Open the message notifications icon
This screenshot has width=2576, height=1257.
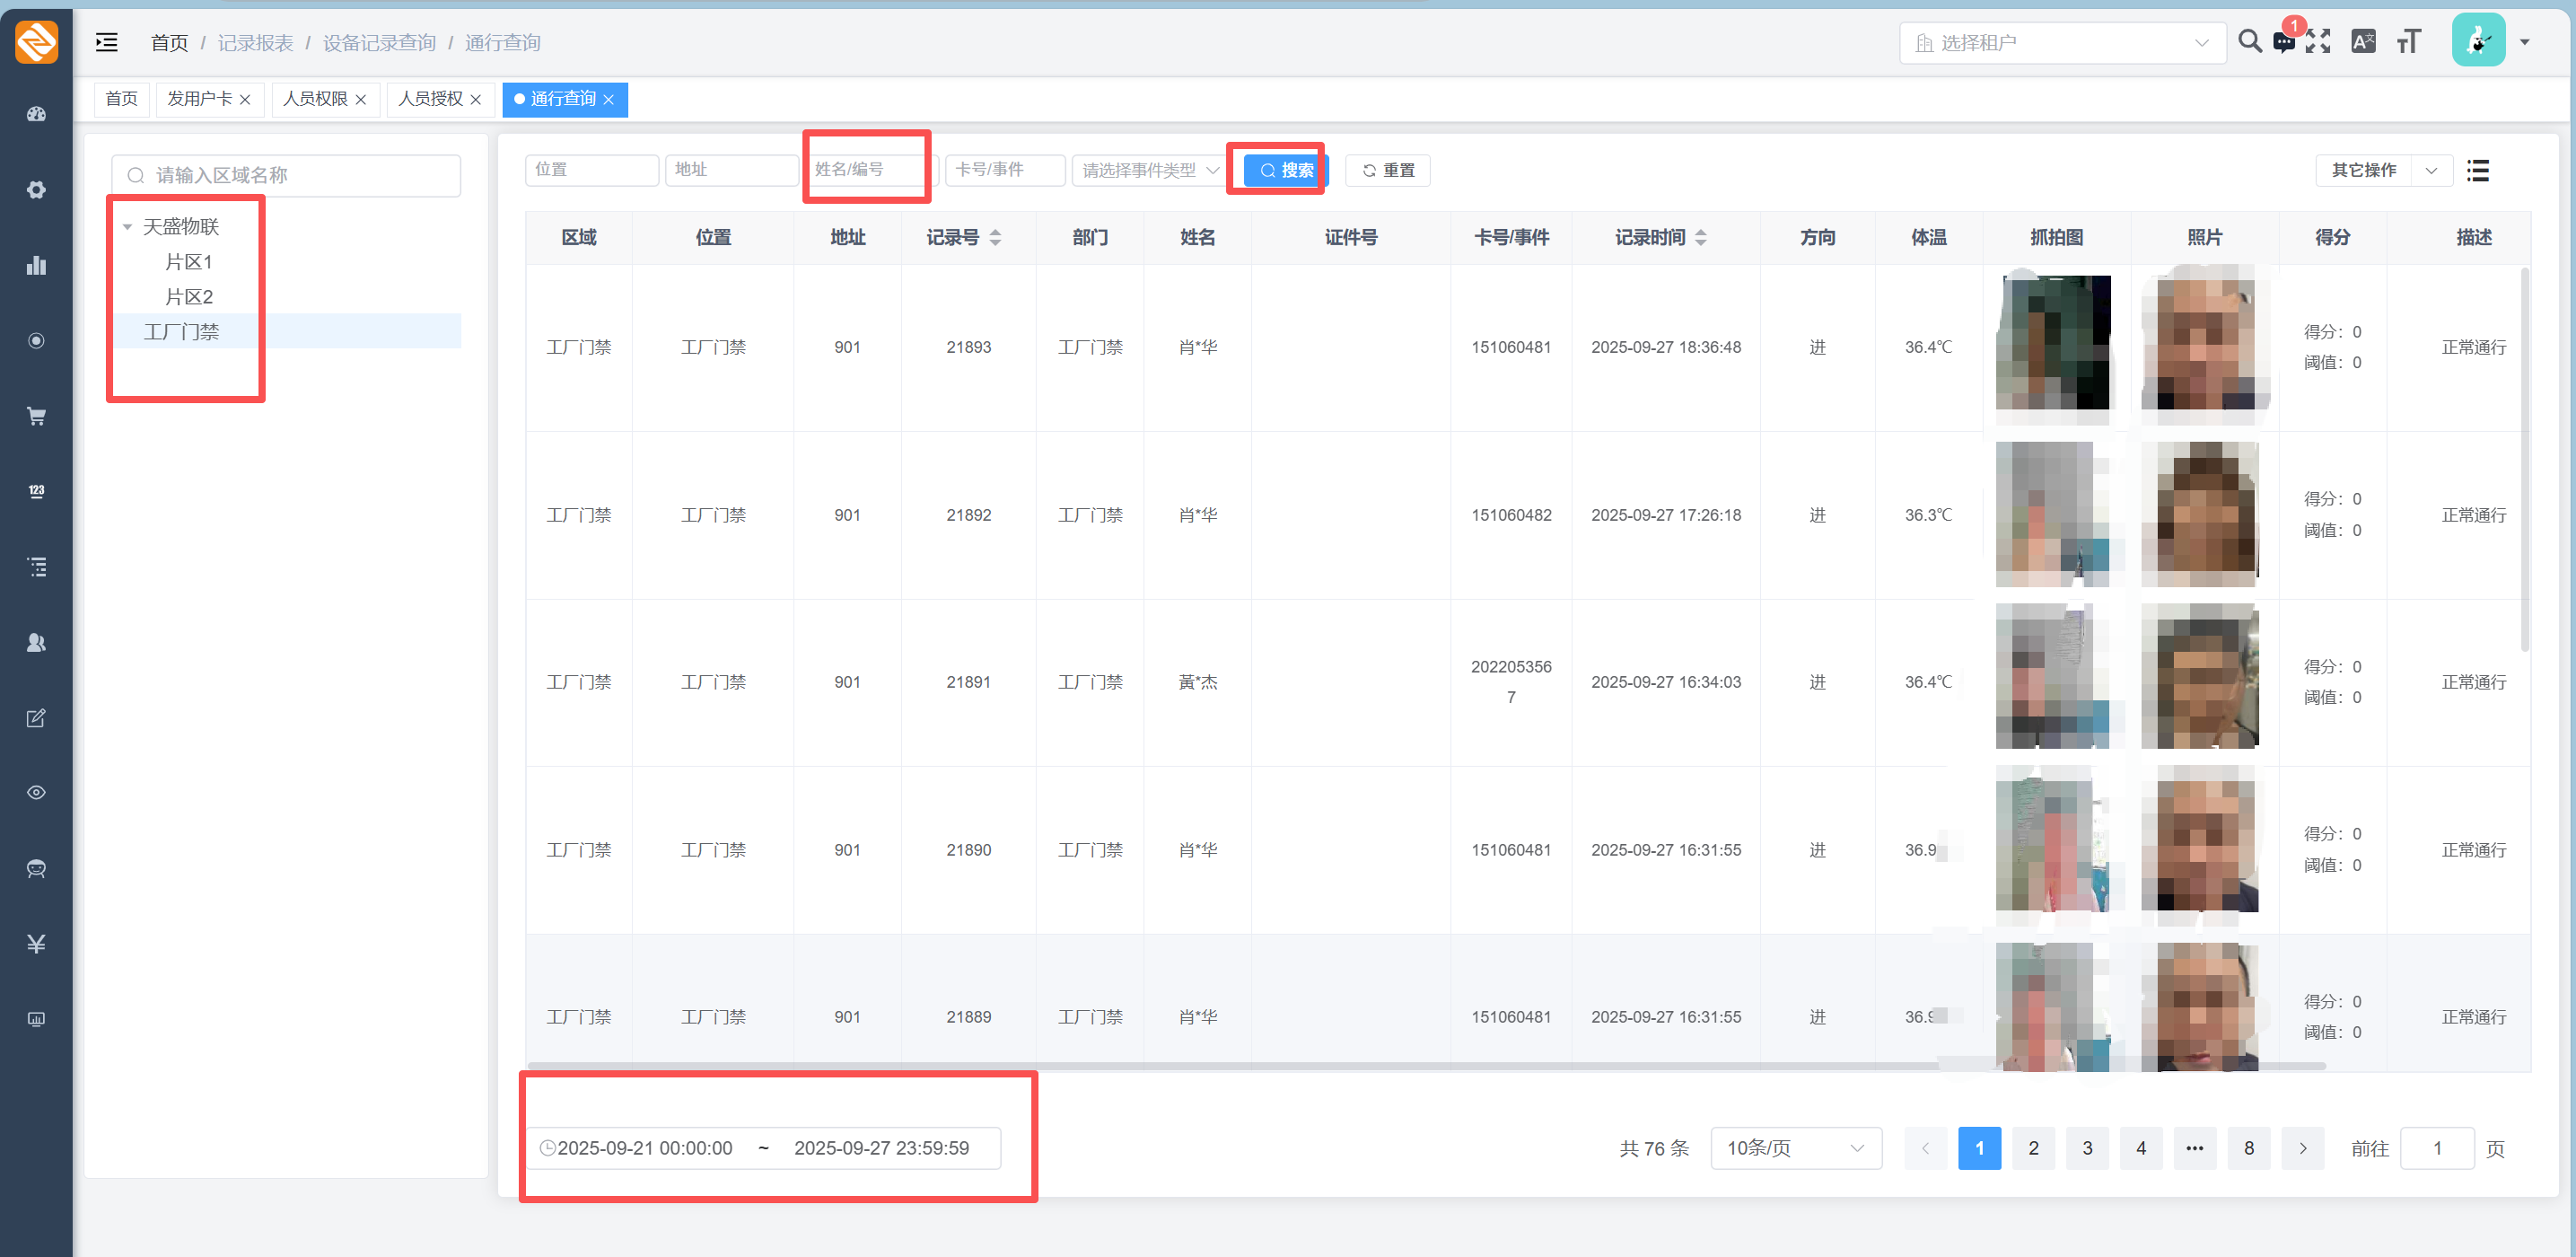pos(2283,42)
